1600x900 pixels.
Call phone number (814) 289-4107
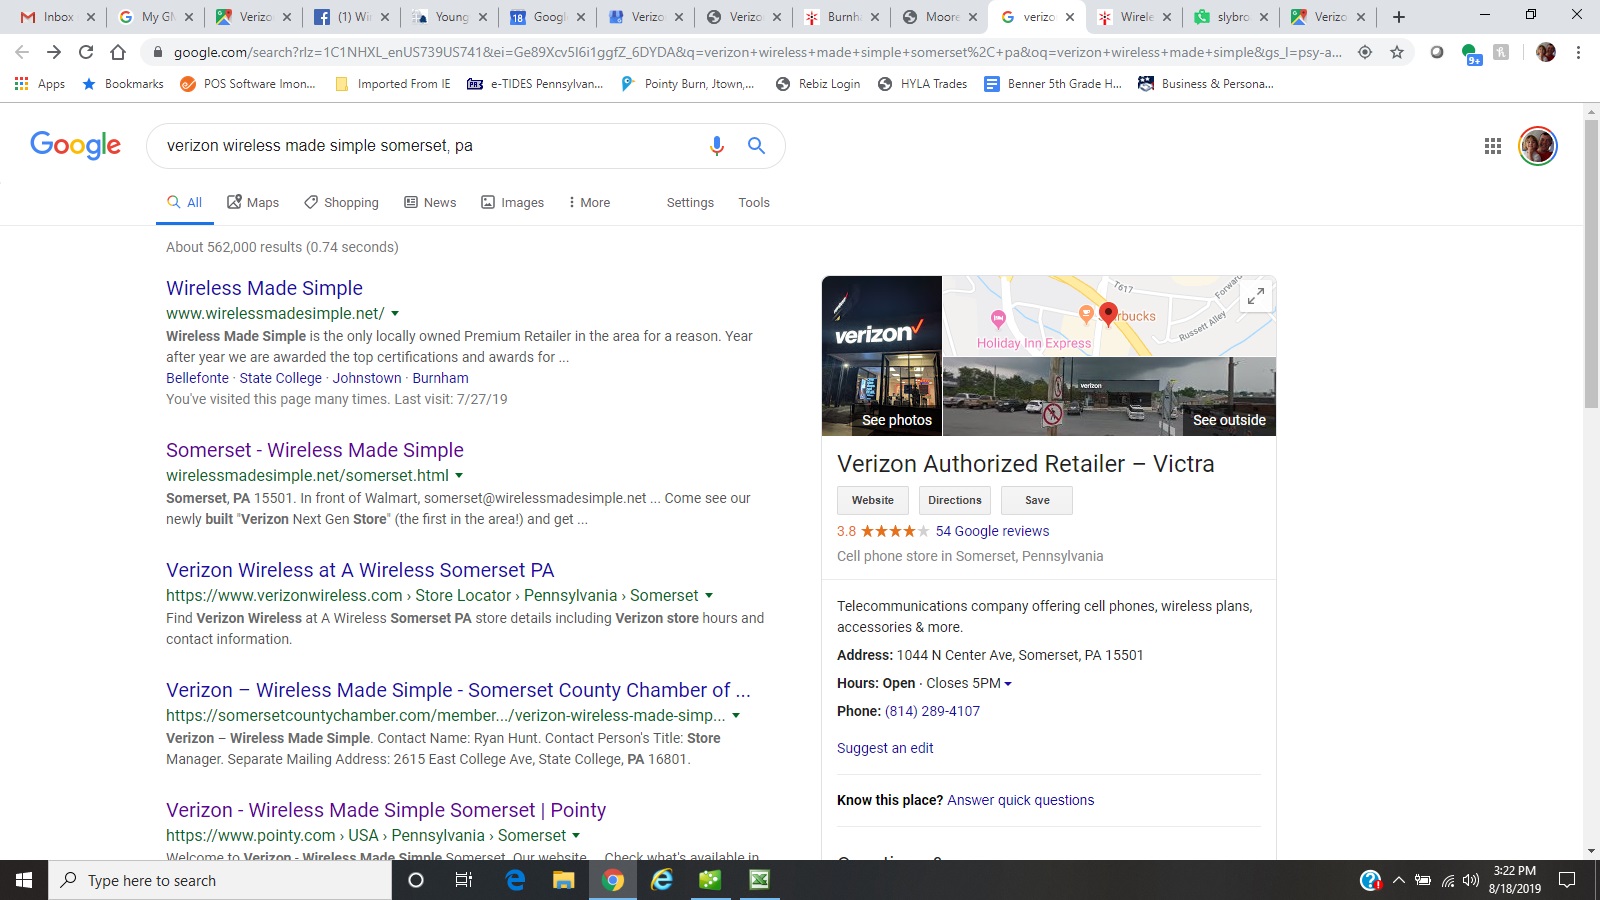[932, 711]
